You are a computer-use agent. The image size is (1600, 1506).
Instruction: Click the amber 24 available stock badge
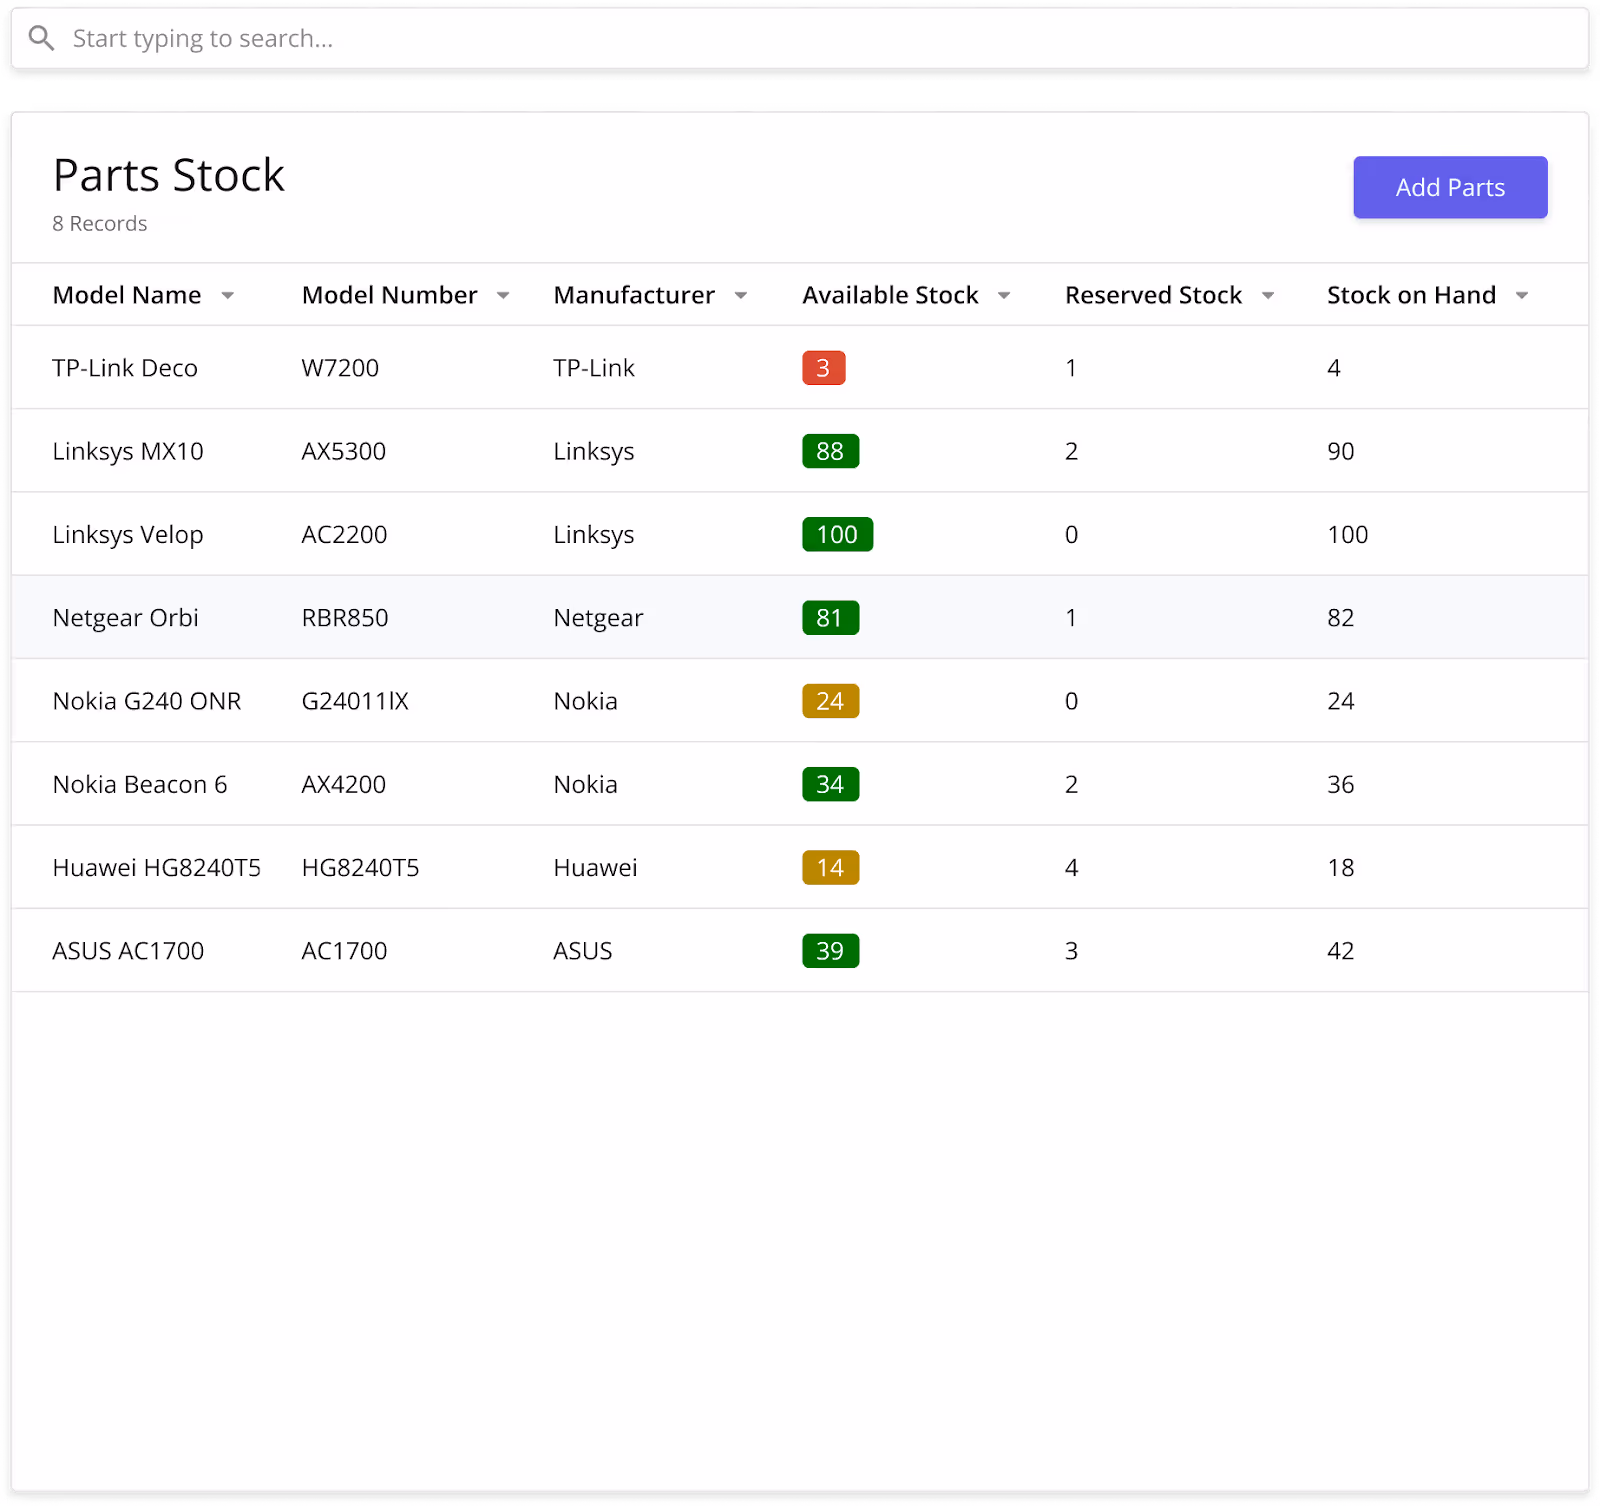(830, 701)
